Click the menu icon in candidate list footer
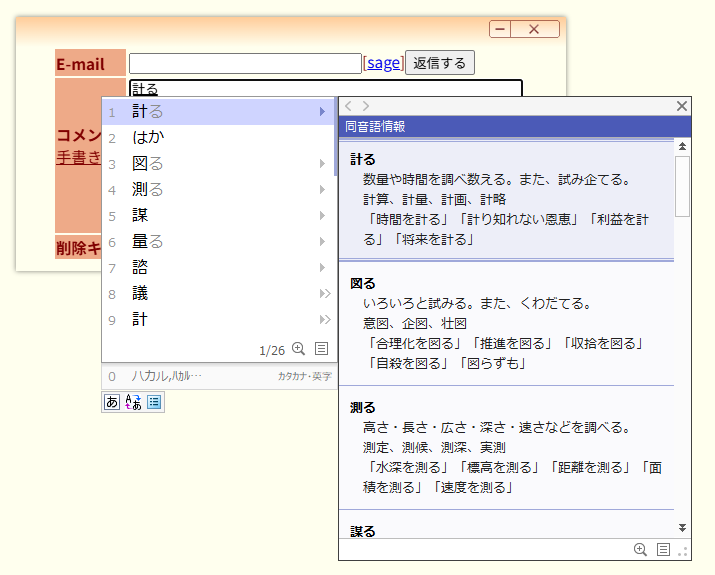This screenshot has width=715, height=575. coord(321,349)
